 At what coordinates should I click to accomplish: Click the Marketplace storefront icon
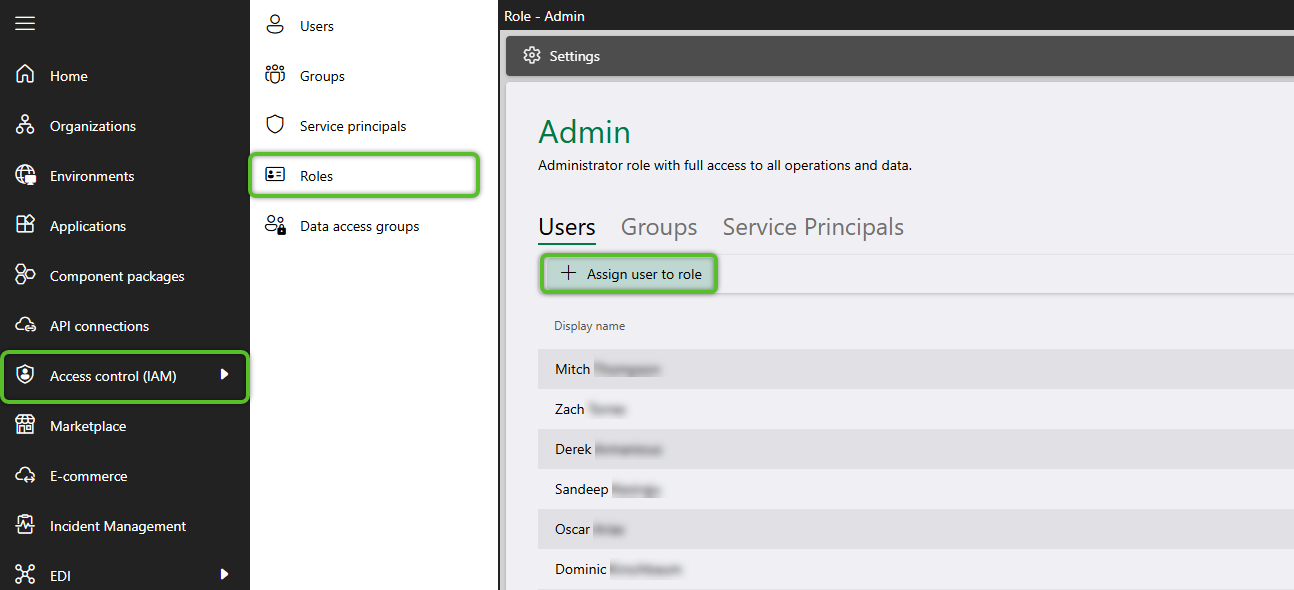click(x=25, y=425)
